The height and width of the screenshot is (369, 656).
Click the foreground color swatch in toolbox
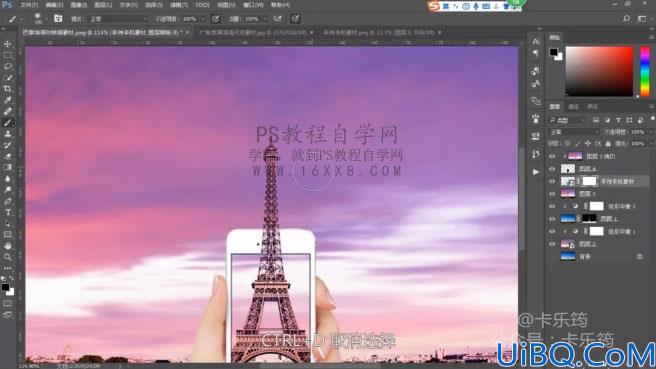(x=5, y=287)
